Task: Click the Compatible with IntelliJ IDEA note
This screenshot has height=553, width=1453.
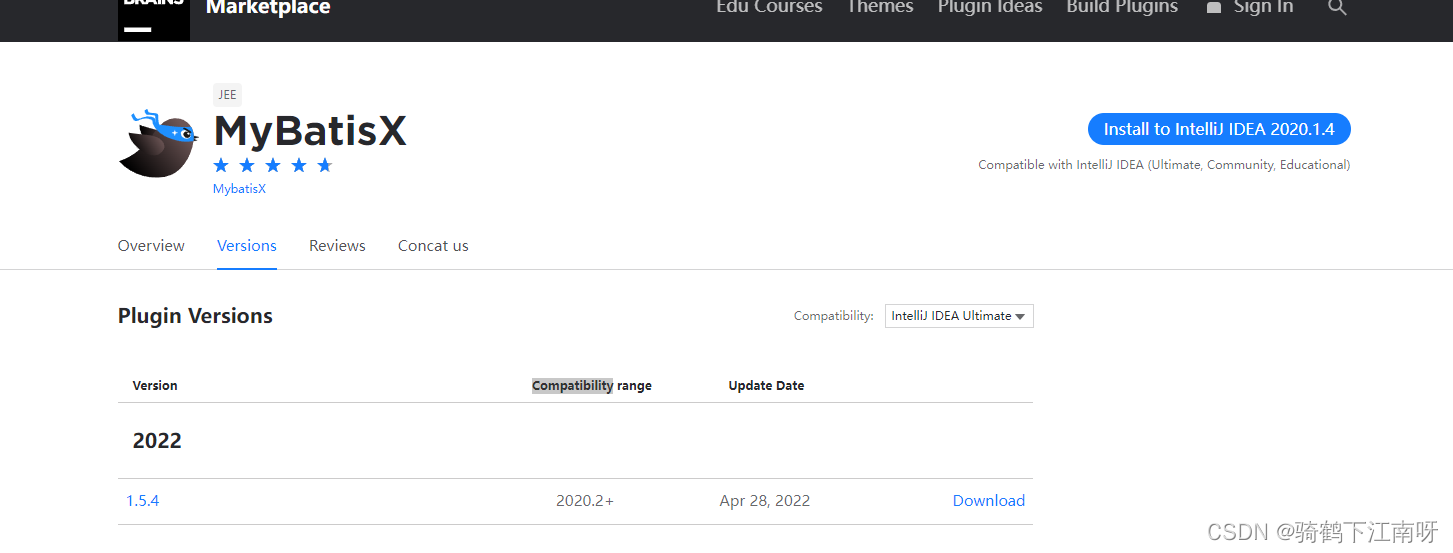Action: coord(1164,165)
